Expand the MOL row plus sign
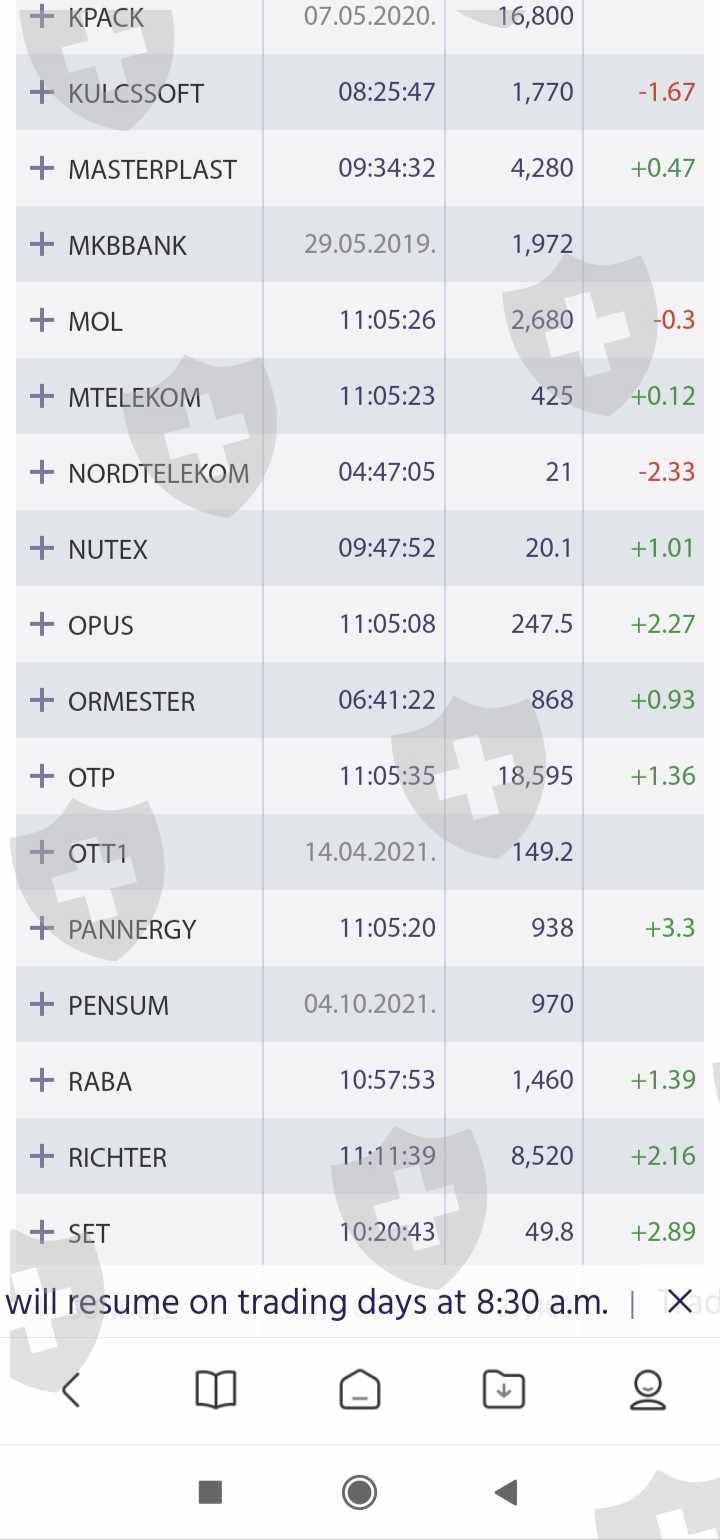720x1540 pixels. pyautogui.click(x=42, y=320)
